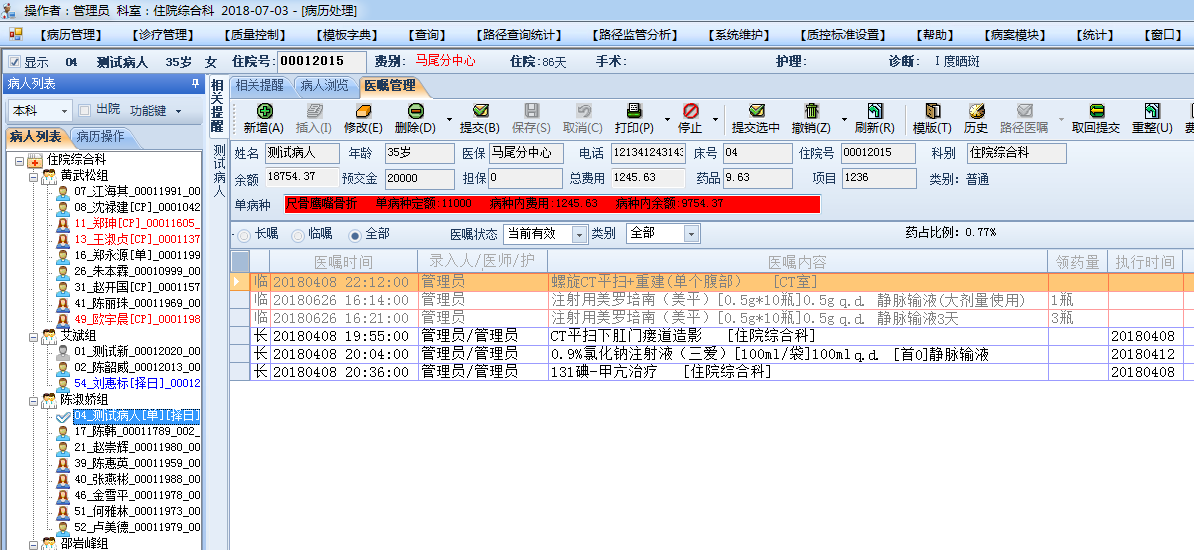The height and width of the screenshot is (550, 1194).
Task: Open the dropdown arrow next to 停止
Action: [715, 120]
